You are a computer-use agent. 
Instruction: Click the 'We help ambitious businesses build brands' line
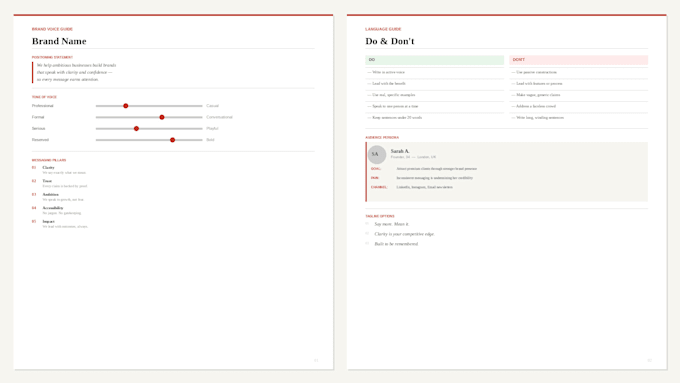[76, 65]
